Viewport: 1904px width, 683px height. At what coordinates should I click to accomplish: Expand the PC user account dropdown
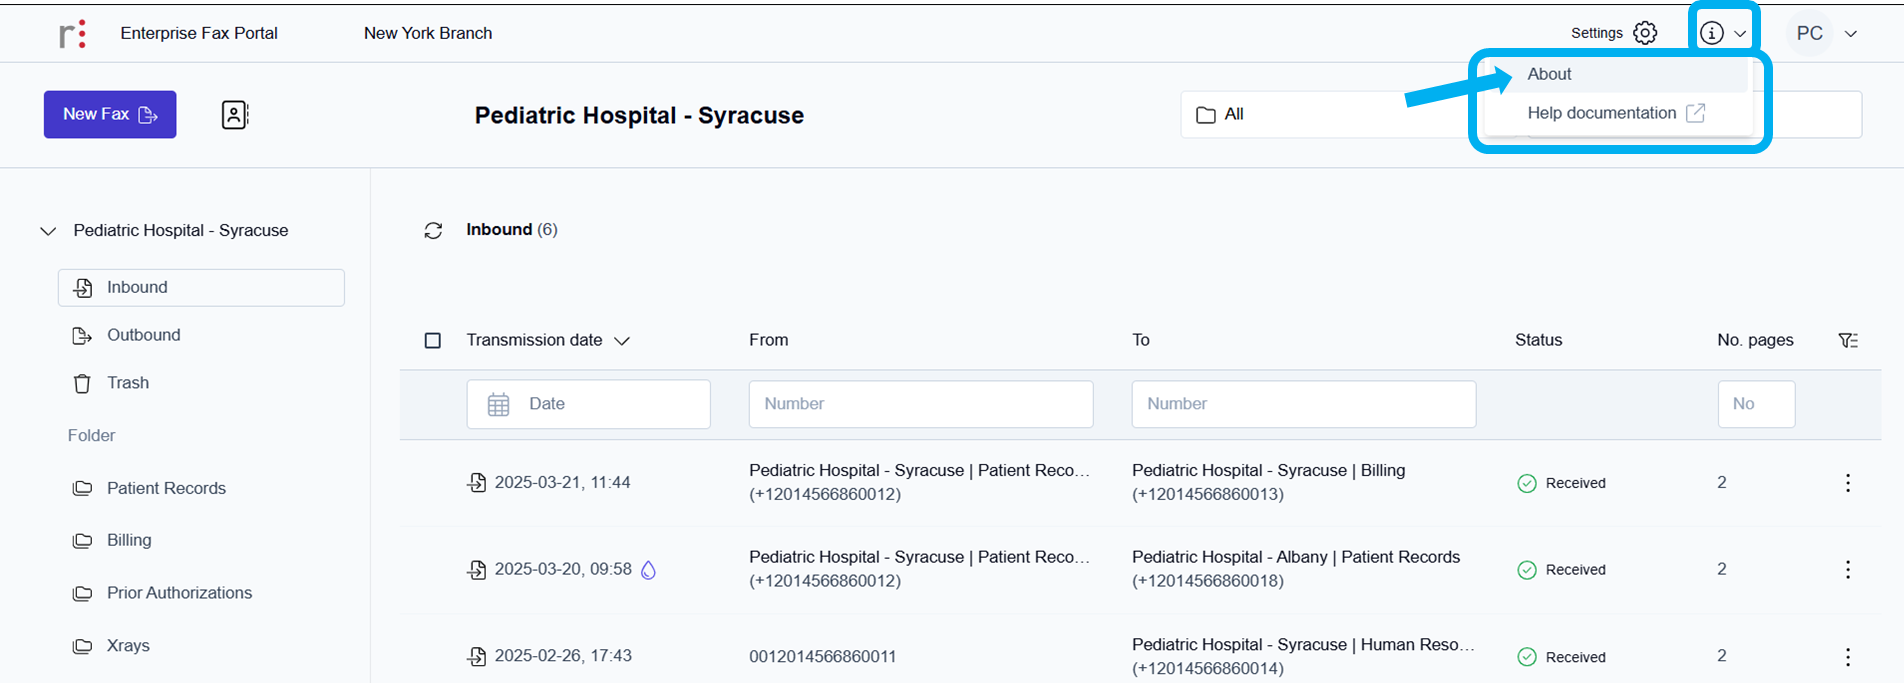[x=1825, y=33]
